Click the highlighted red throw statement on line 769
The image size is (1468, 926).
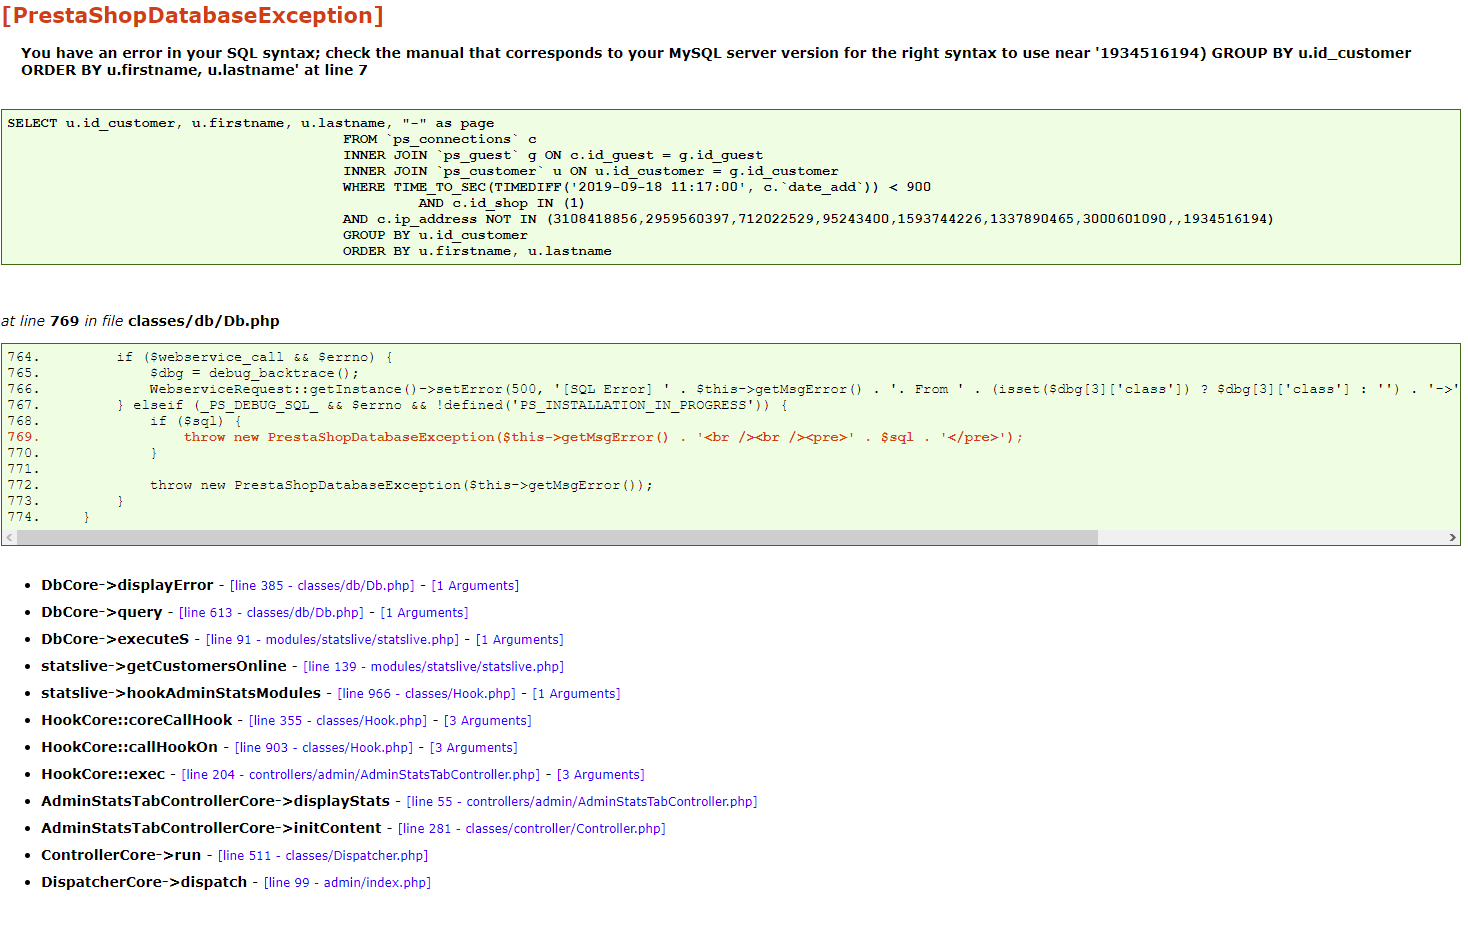604,437
